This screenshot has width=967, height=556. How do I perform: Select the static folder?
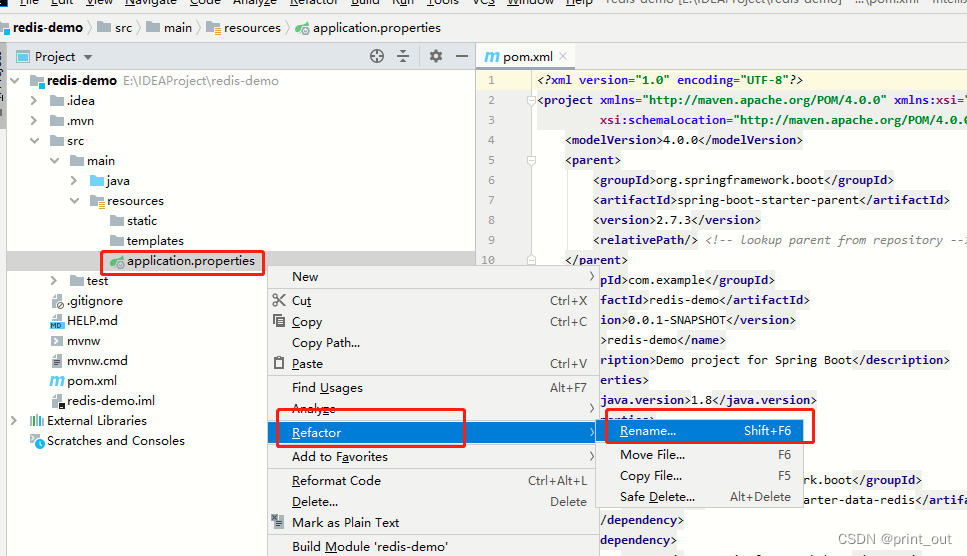142,221
